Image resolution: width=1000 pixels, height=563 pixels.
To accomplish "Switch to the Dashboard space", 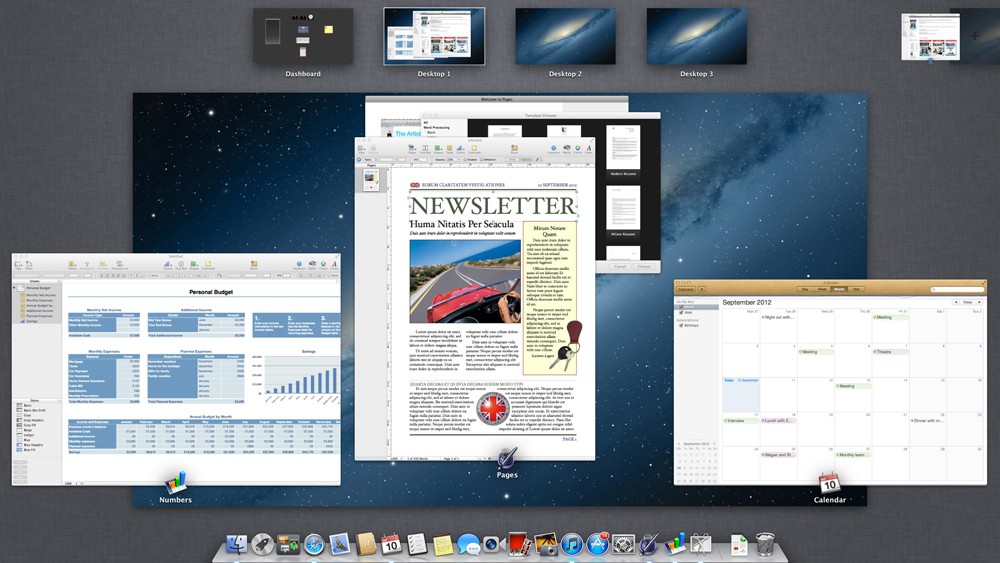I will click(302, 37).
